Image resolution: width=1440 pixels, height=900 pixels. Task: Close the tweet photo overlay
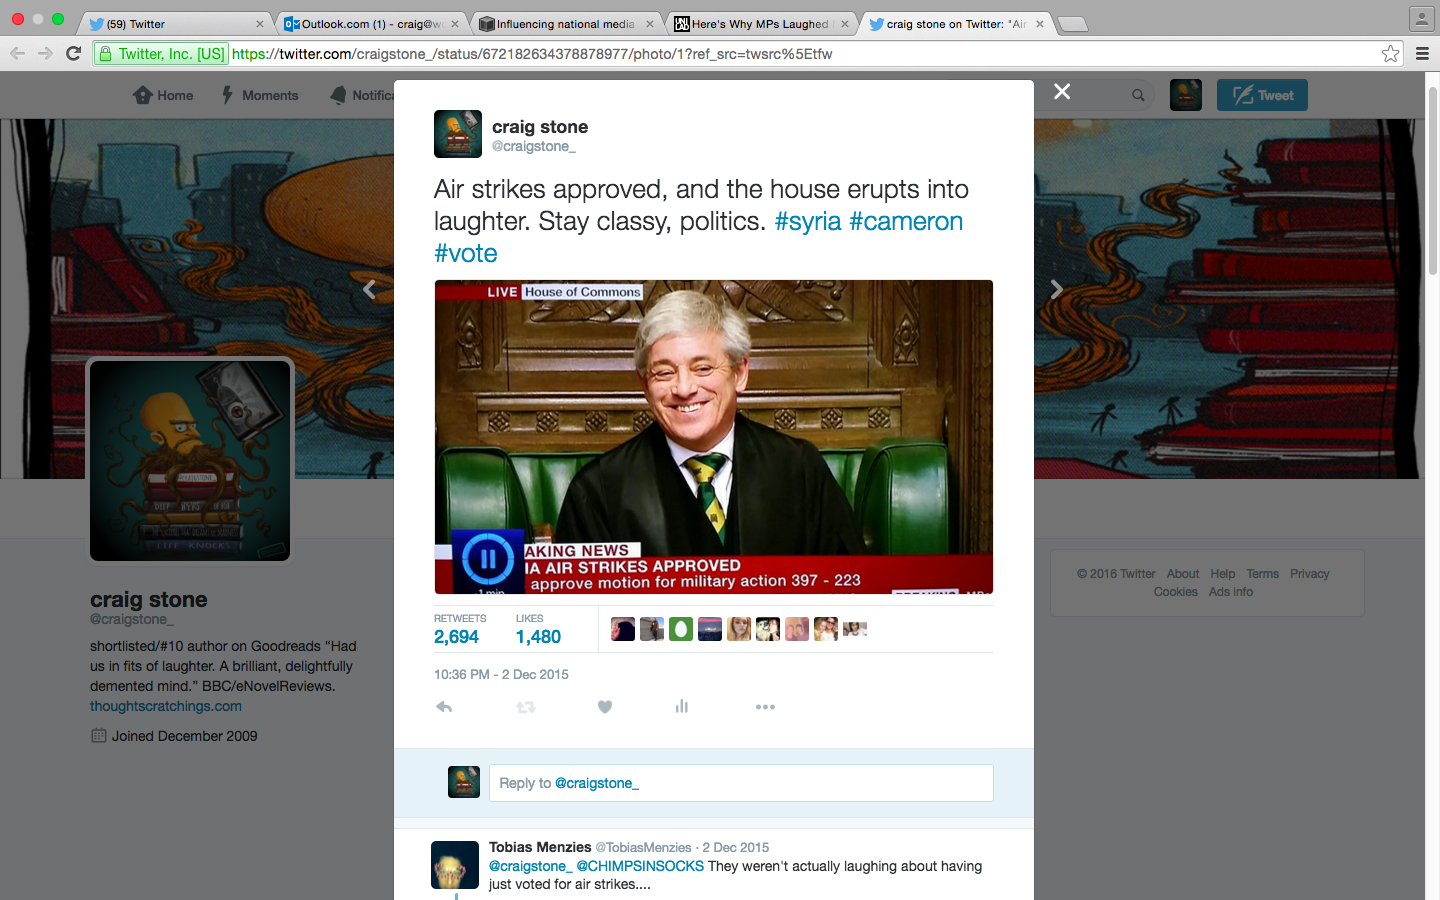1062,92
